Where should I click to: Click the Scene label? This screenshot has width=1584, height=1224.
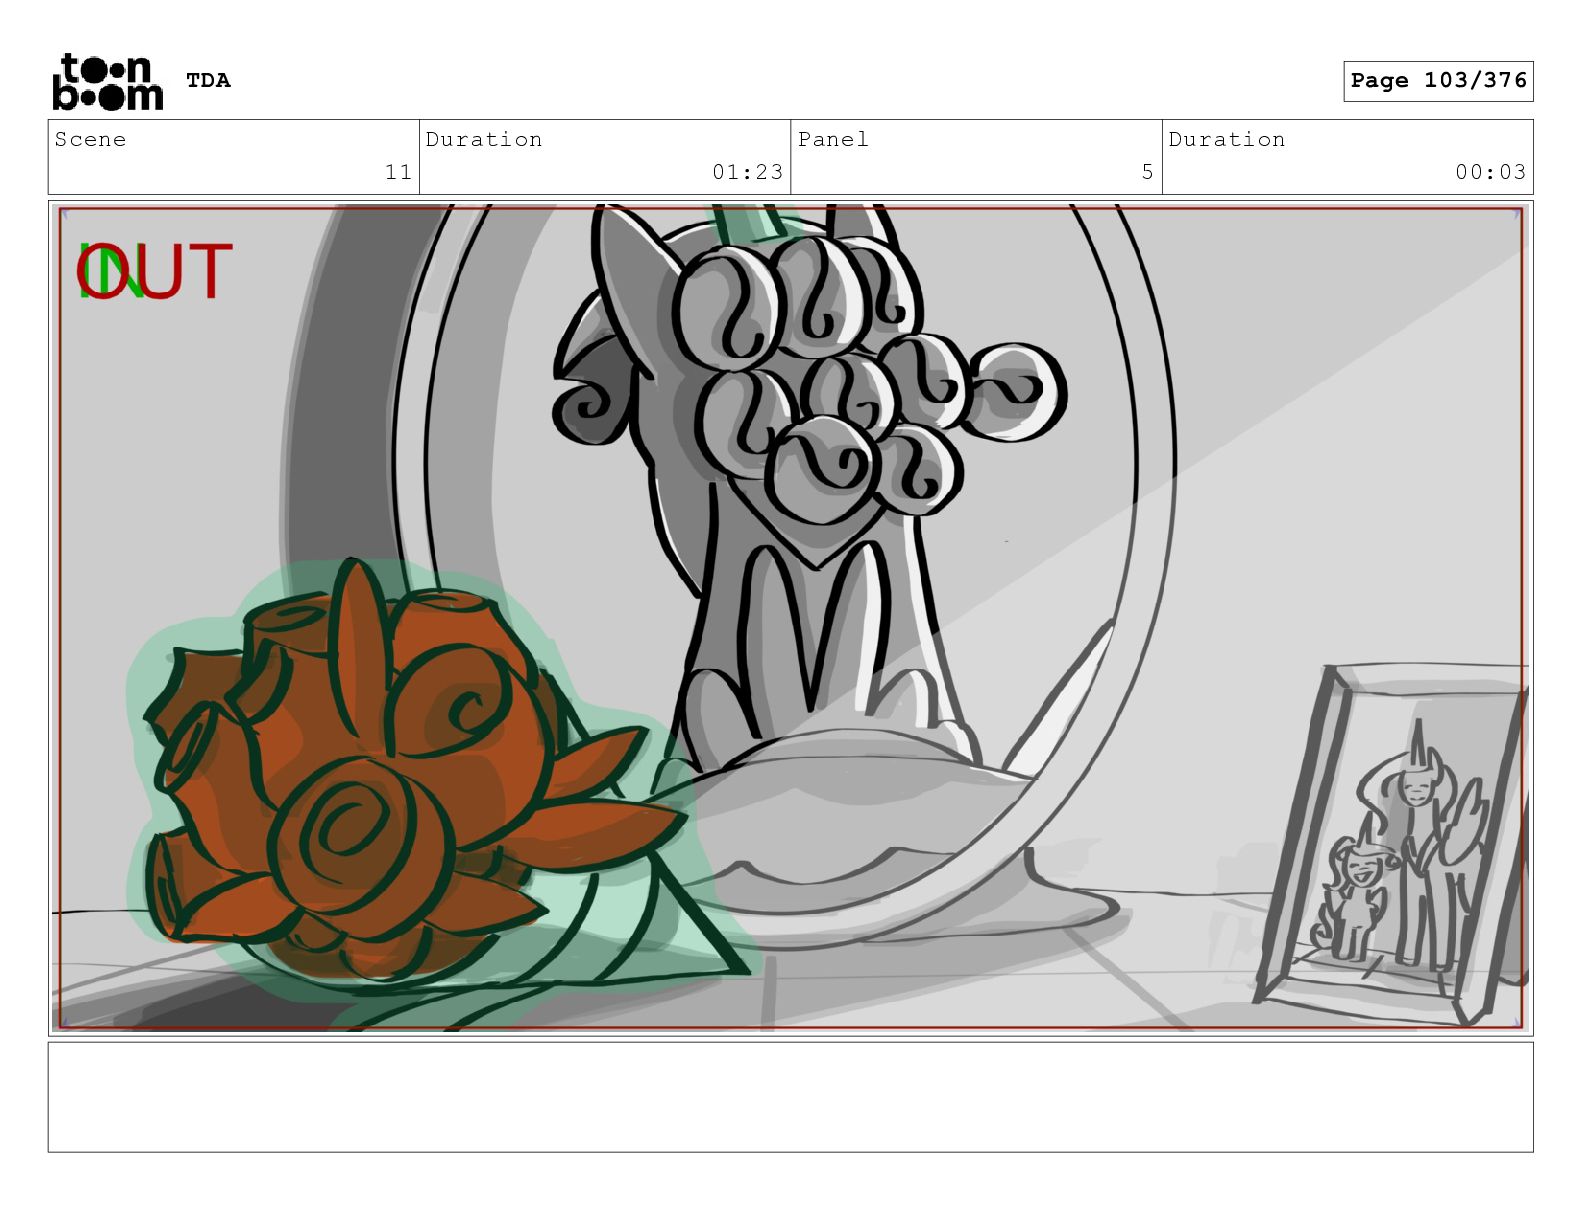90,139
